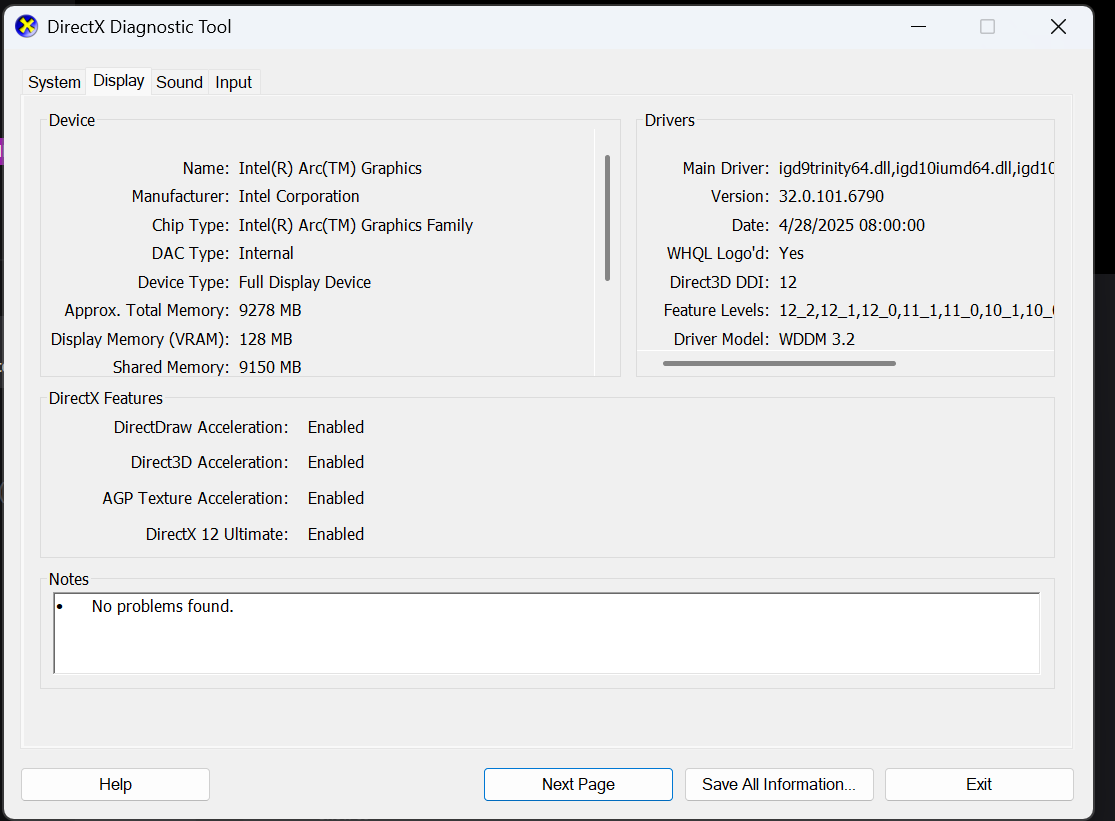
Task: Click Device Type value 'Full Display Device'
Action: [x=304, y=282]
